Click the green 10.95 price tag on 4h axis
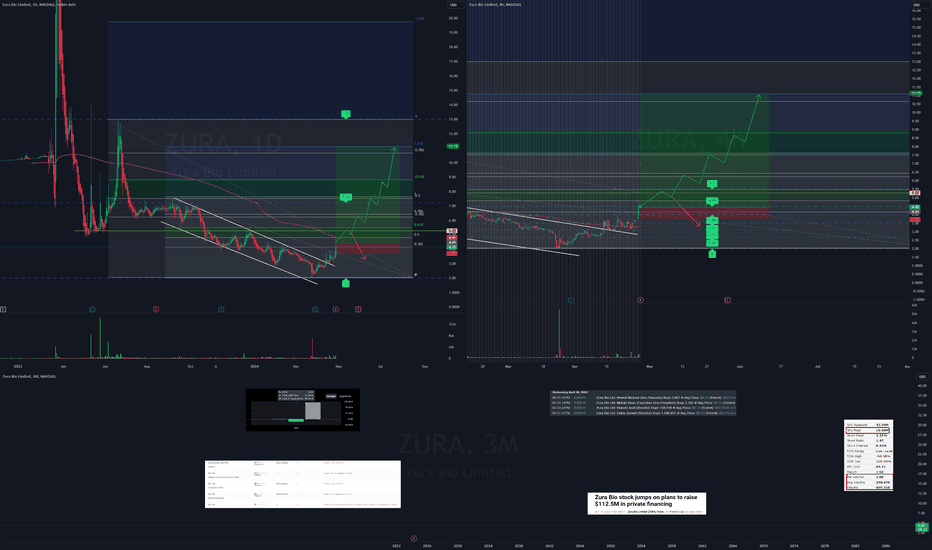Image resolution: width=932 pixels, height=550 pixels. 916,93
